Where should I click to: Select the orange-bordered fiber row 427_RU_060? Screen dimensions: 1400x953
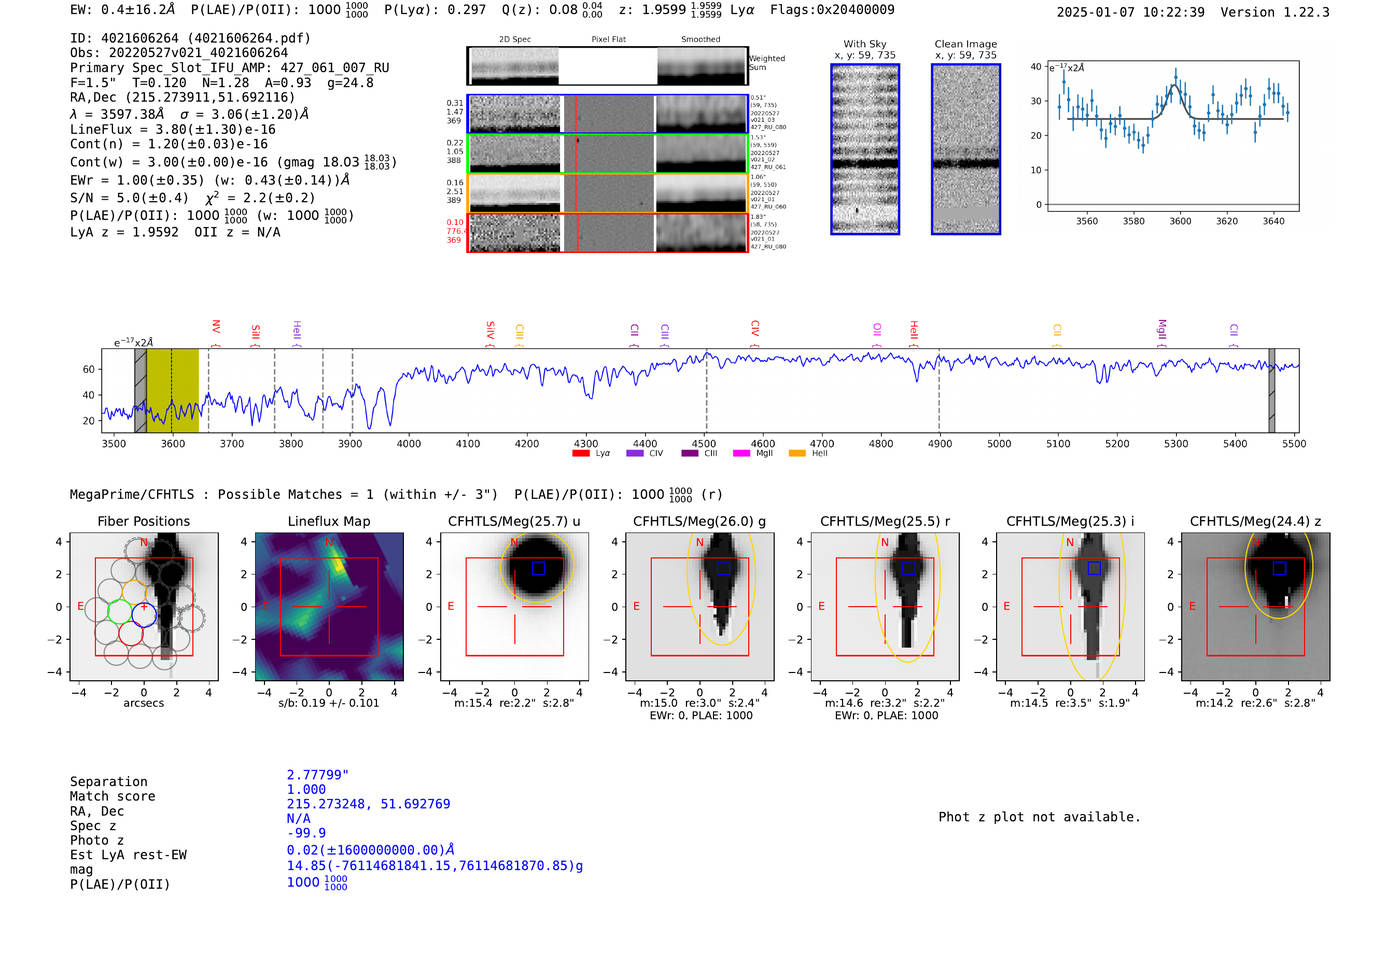607,192
